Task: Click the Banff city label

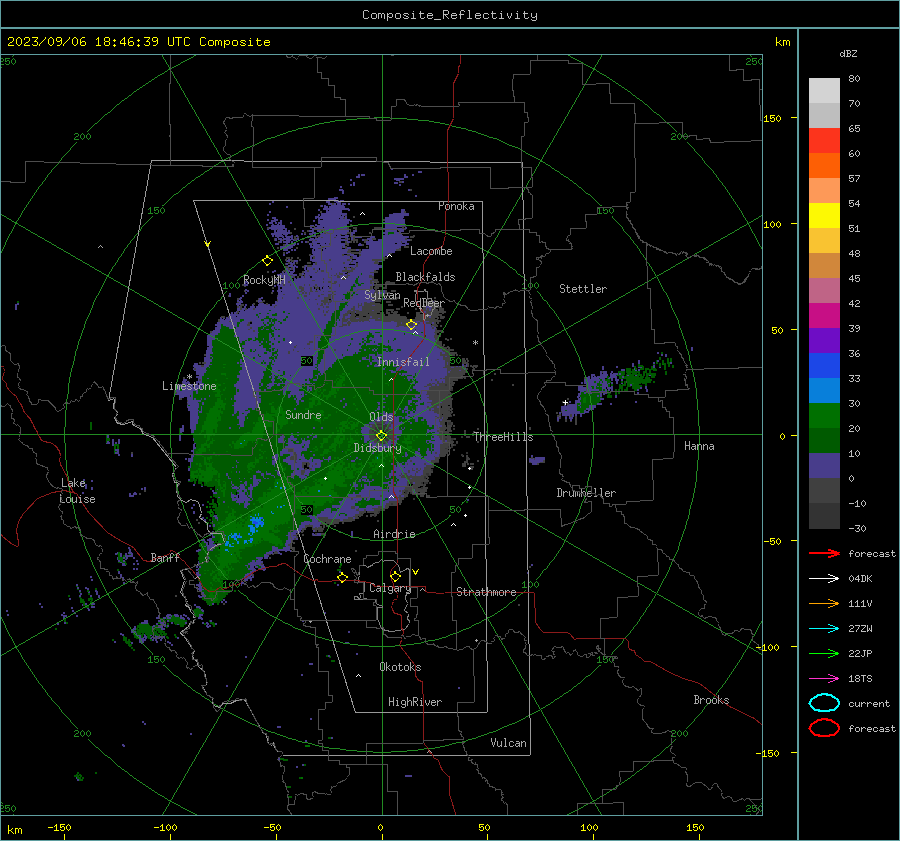Action: point(165,557)
